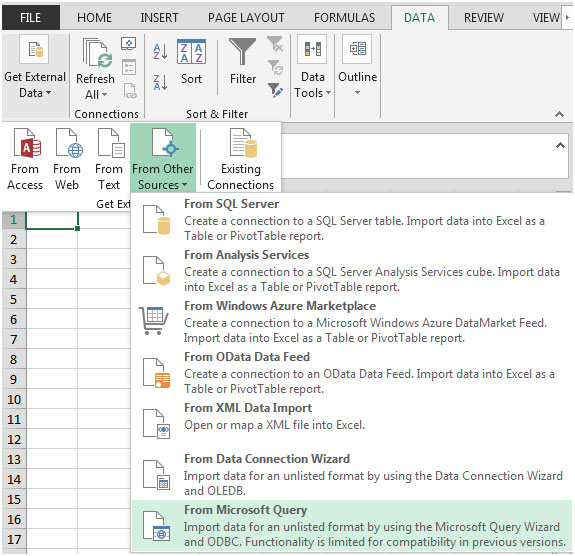Select row header 2
The height and width of the screenshot is (556, 575).
click(x=14, y=239)
